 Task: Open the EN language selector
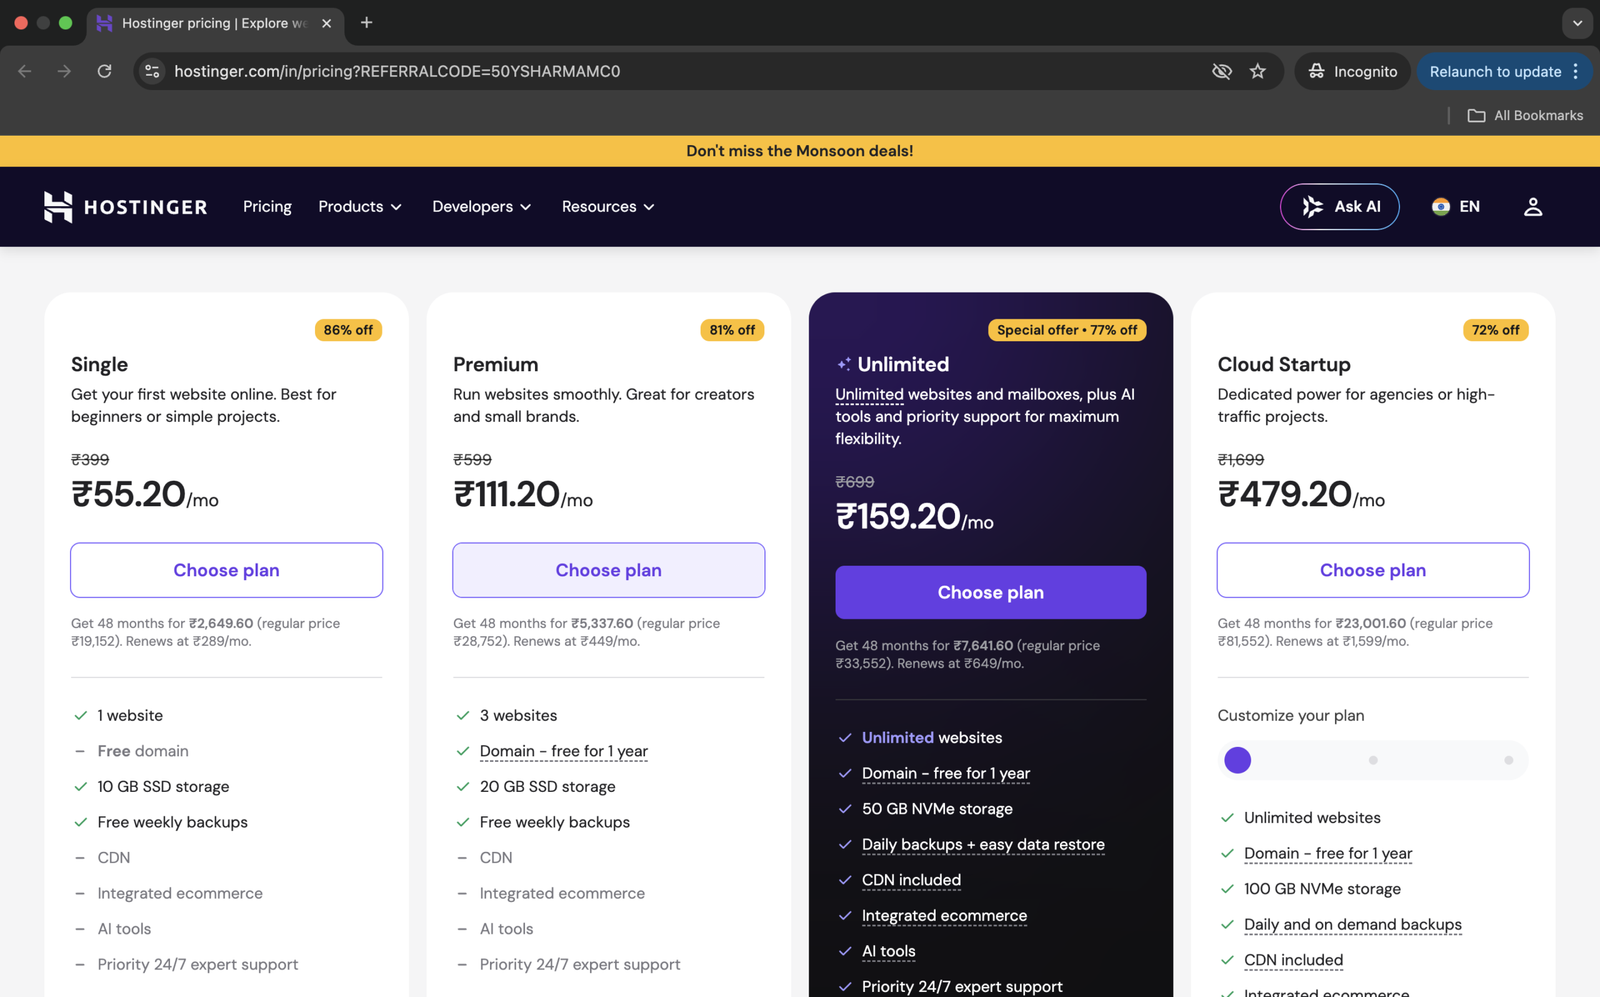point(1456,207)
